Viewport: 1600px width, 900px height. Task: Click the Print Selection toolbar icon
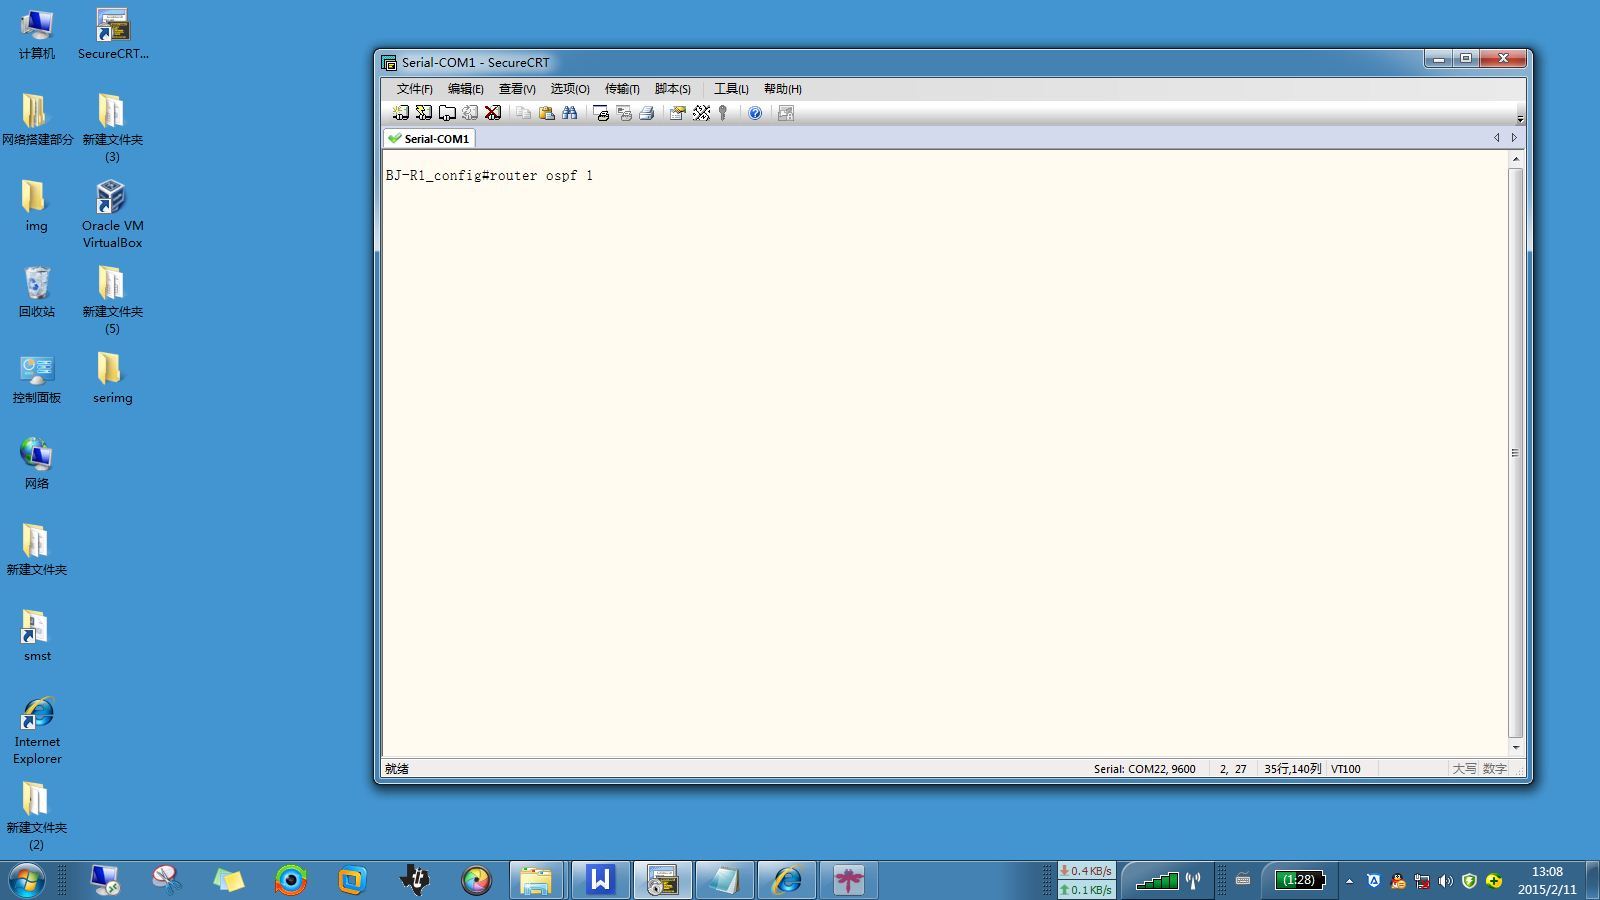[623, 113]
